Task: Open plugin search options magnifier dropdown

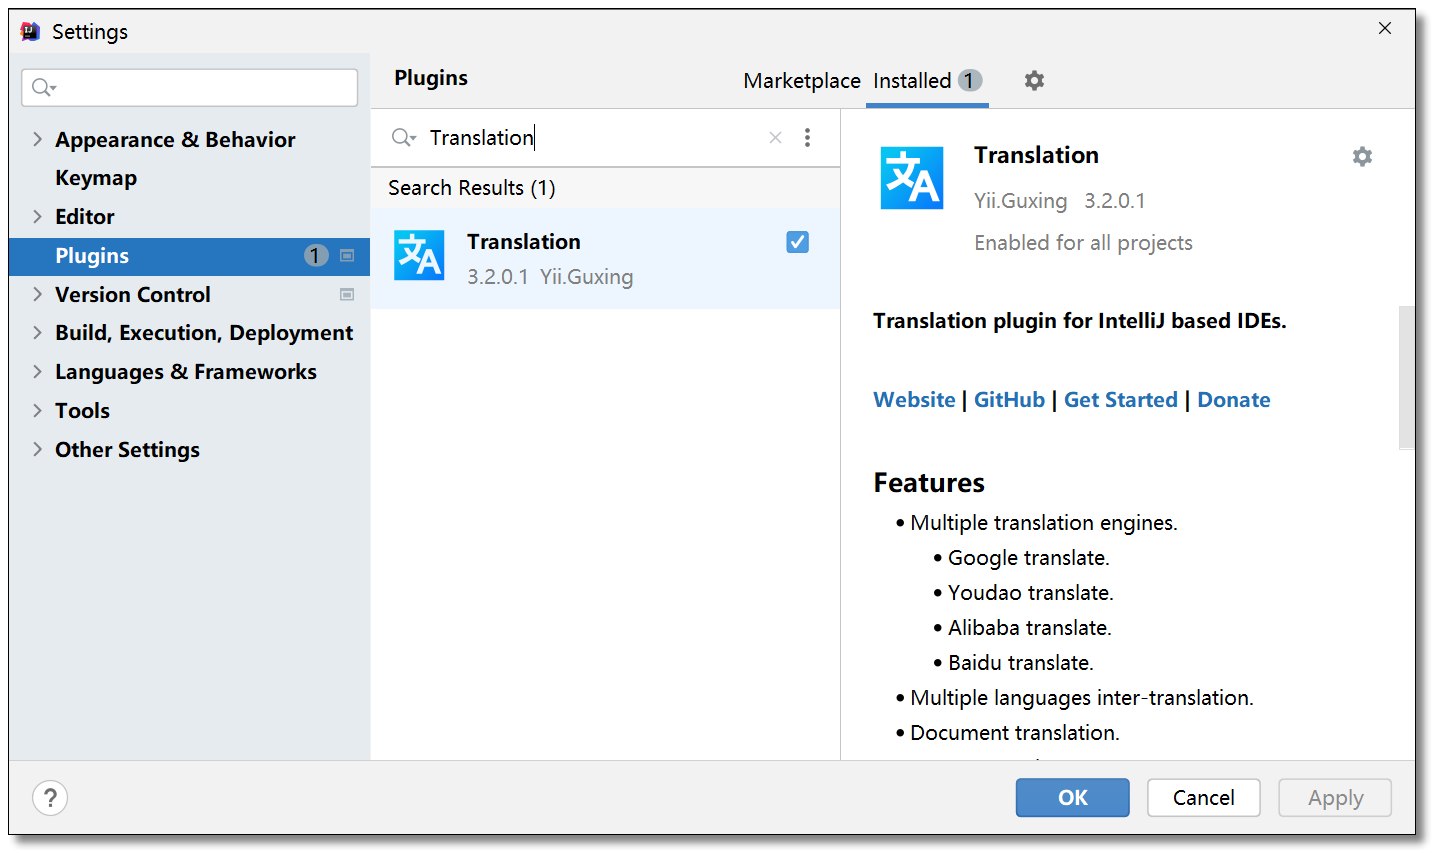Action: pyautogui.click(x=404, y=138)
